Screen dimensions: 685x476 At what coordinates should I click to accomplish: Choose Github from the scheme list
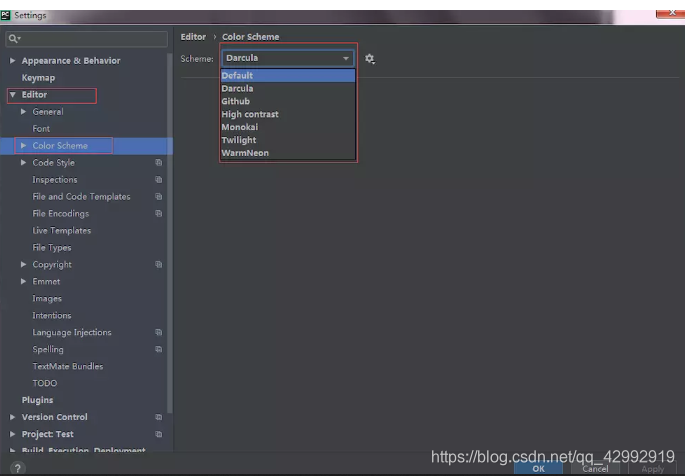[x=288, y=101]
